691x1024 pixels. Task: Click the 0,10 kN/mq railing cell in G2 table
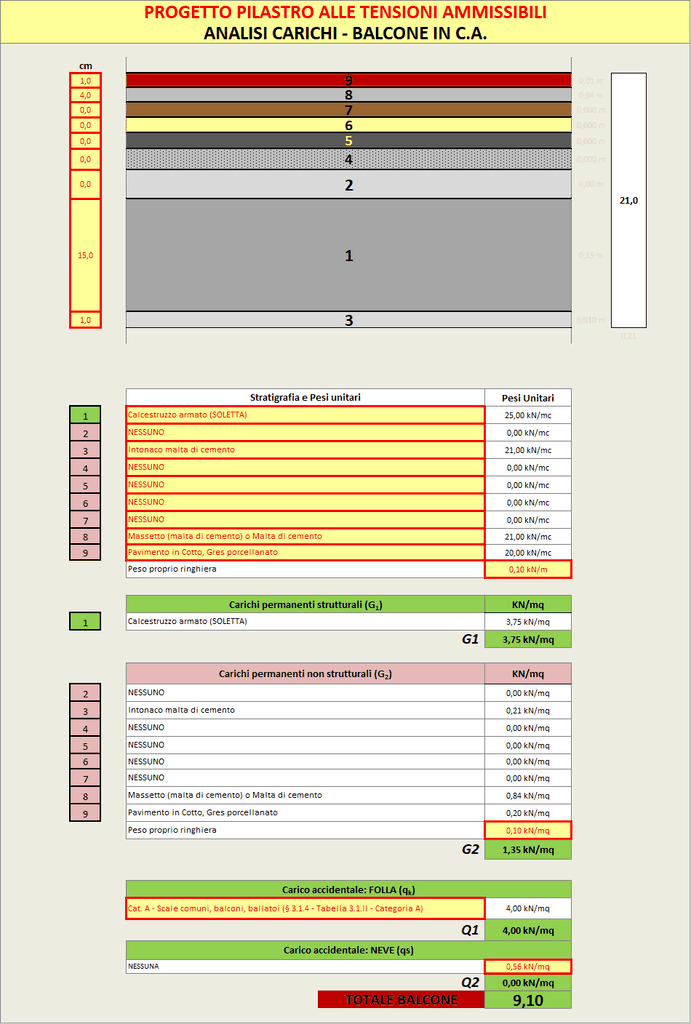click(x=528, y=830)
